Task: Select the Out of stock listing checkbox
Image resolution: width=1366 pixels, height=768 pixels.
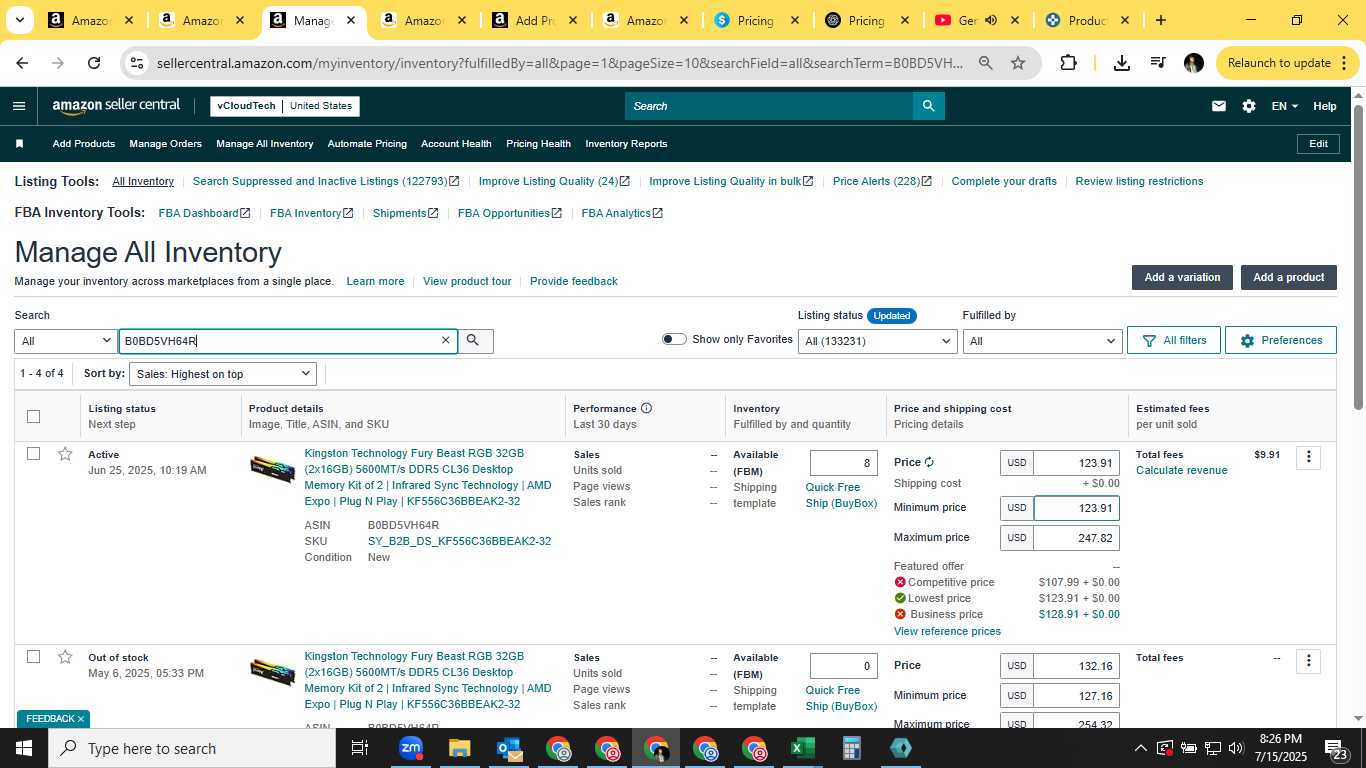Action: click(x=33, y=657)
